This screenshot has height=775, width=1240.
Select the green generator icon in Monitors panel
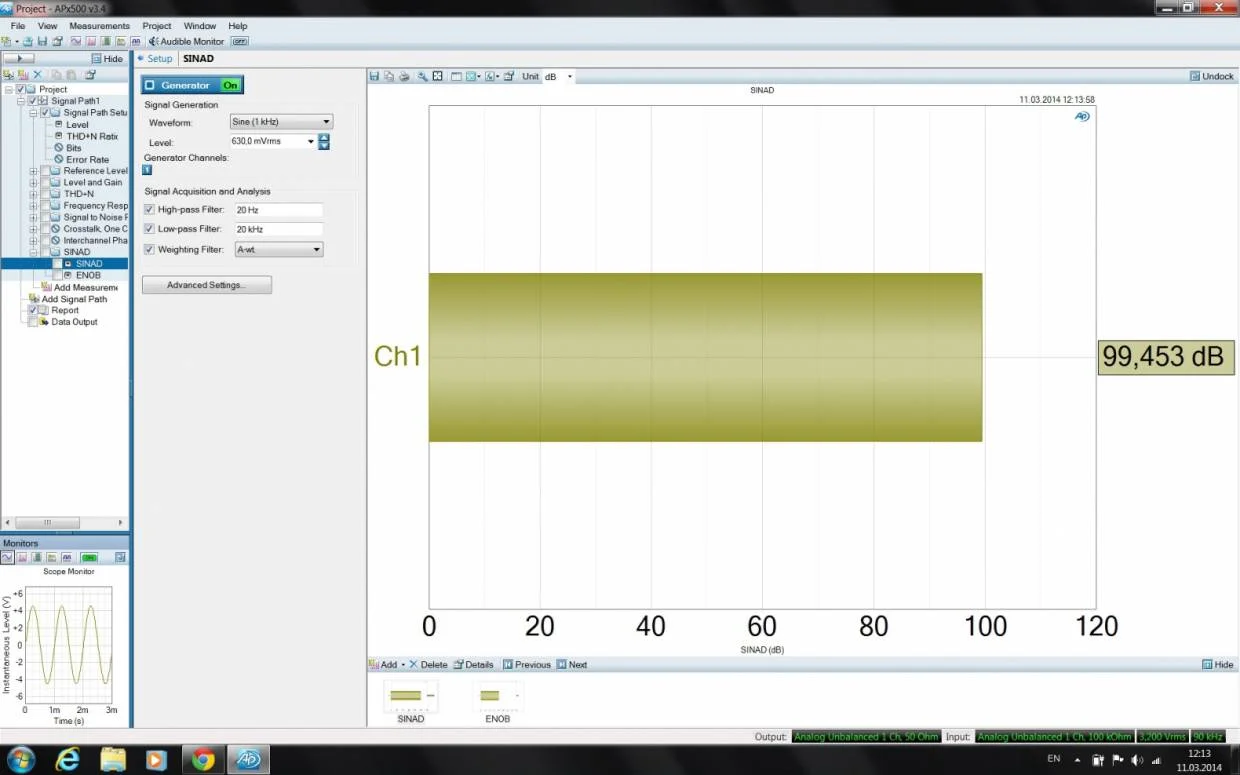pos(89,557)
